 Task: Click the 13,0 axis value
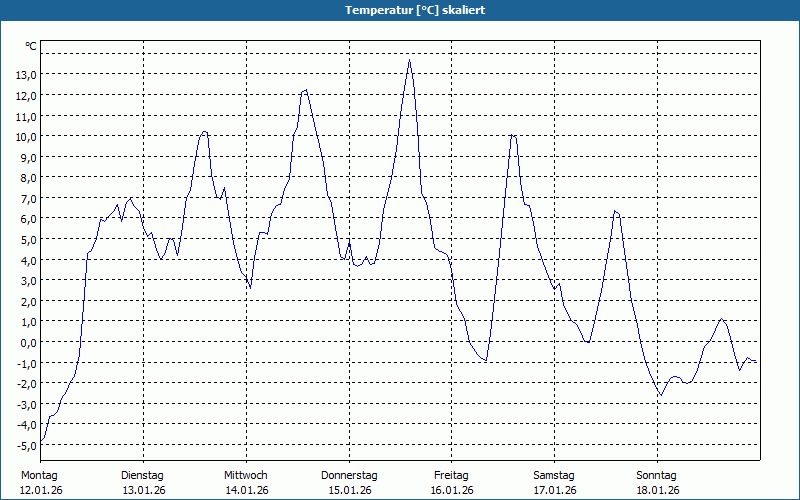pos(26,75)
